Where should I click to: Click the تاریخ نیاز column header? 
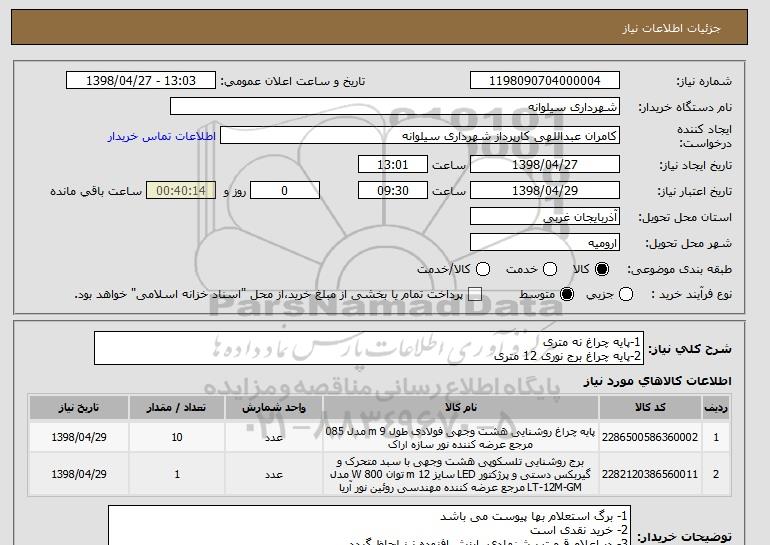point(79,408)
